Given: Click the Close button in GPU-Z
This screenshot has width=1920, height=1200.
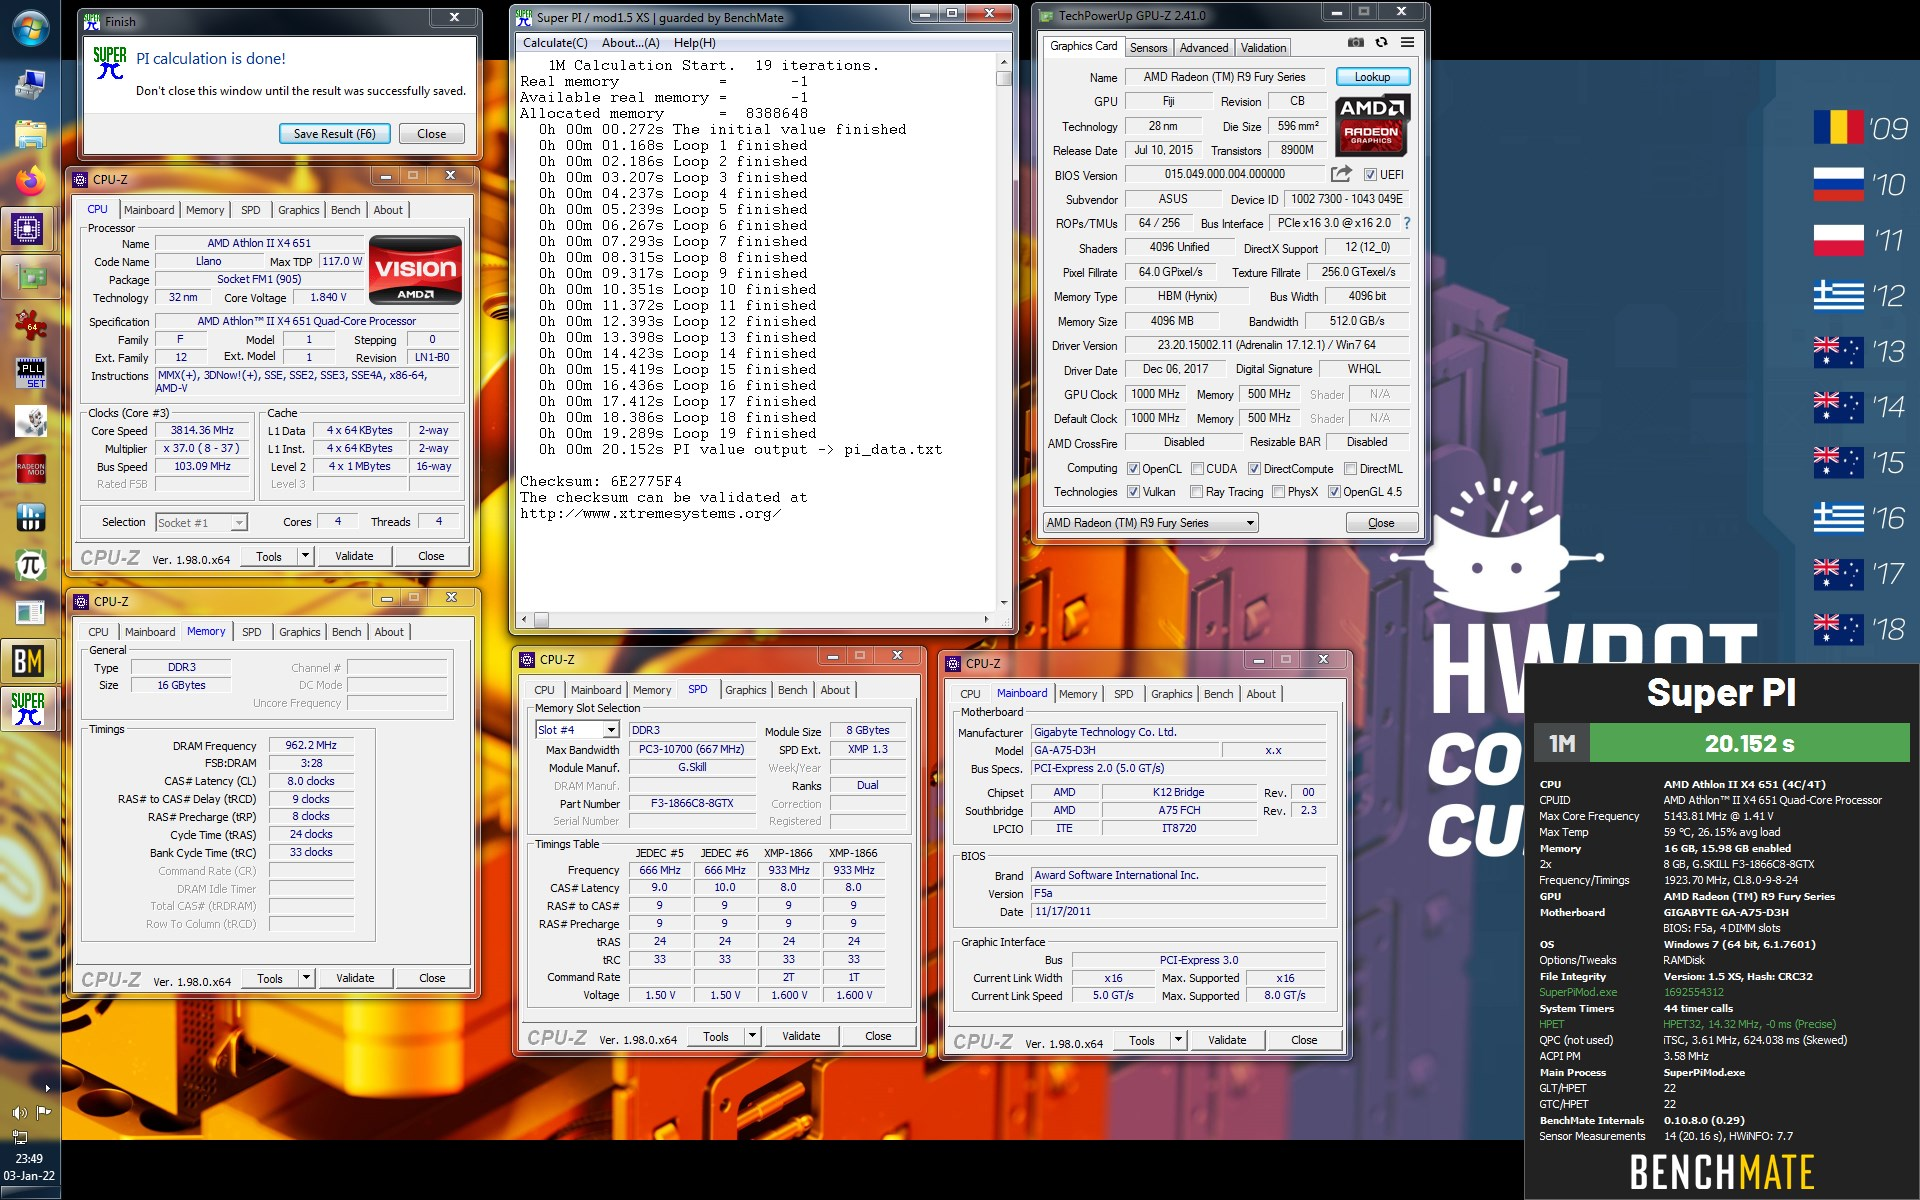Looking at the screenshot, I should pos(1381,523).
